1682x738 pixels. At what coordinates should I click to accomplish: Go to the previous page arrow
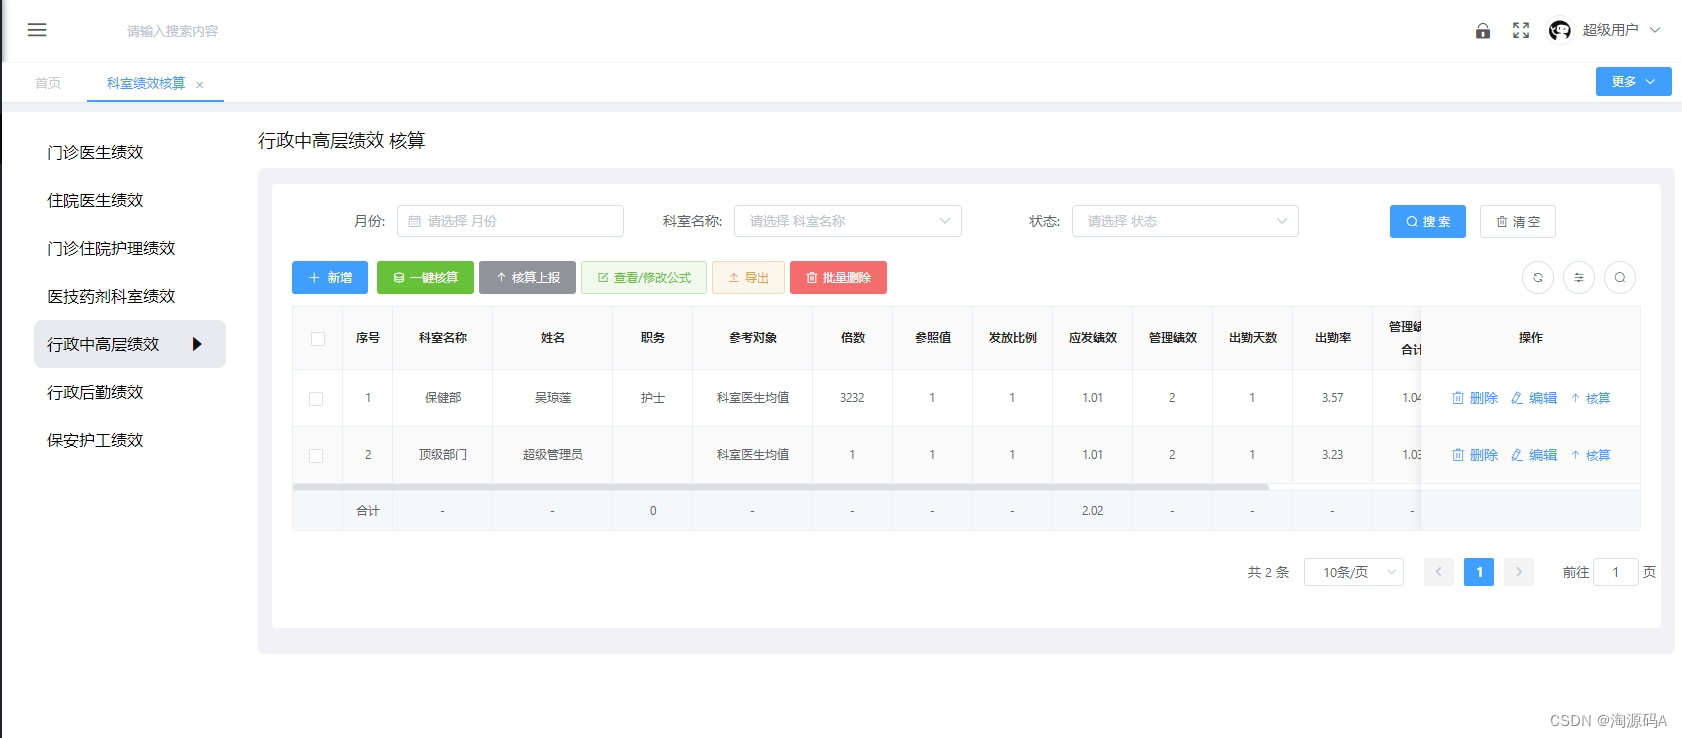[1439, 572]
